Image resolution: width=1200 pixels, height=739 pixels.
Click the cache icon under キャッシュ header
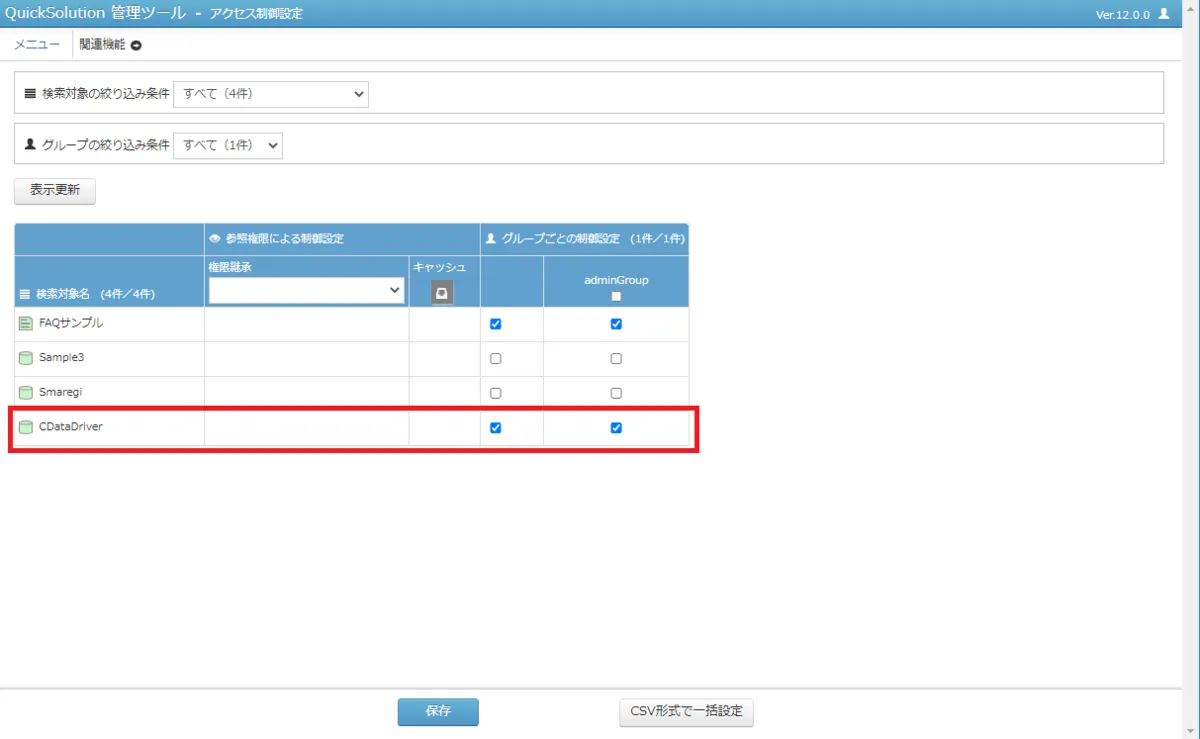point(442,292)
